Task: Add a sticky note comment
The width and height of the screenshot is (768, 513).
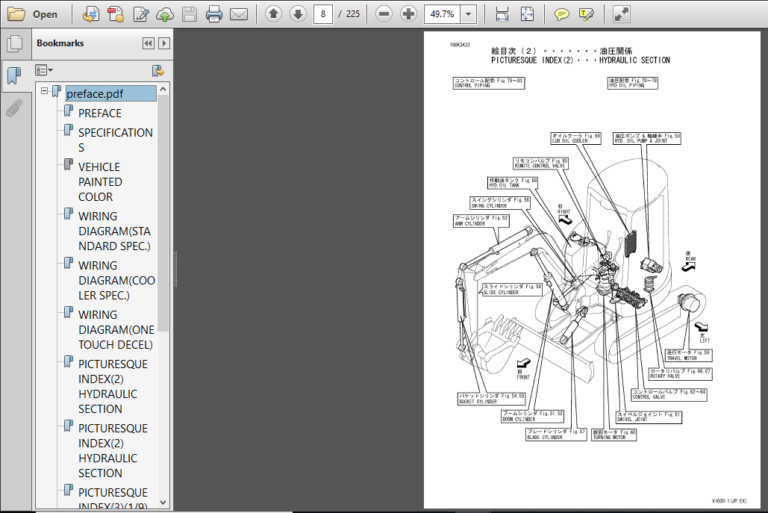Action: click(x=561, y=14)
